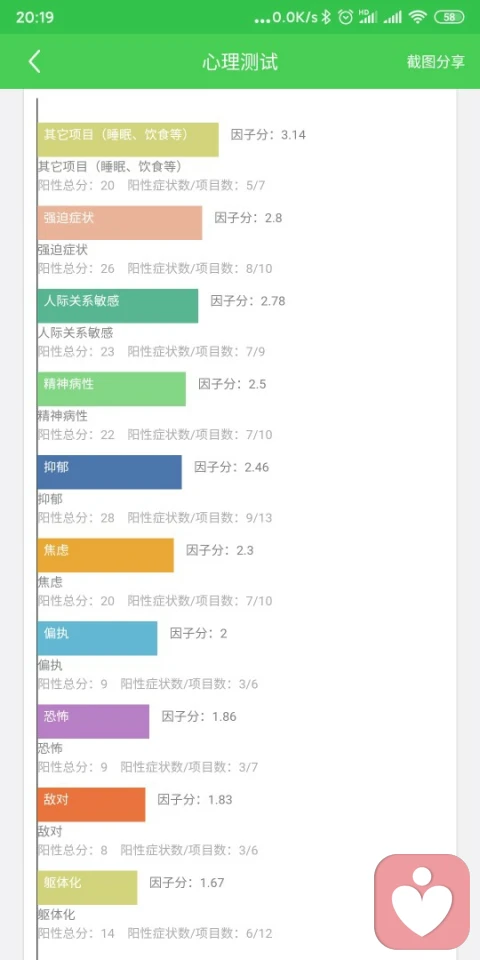This screenshot has width=480, height=960.
Task: Tap the Bluetooth status icon
Action: [326, 17]
